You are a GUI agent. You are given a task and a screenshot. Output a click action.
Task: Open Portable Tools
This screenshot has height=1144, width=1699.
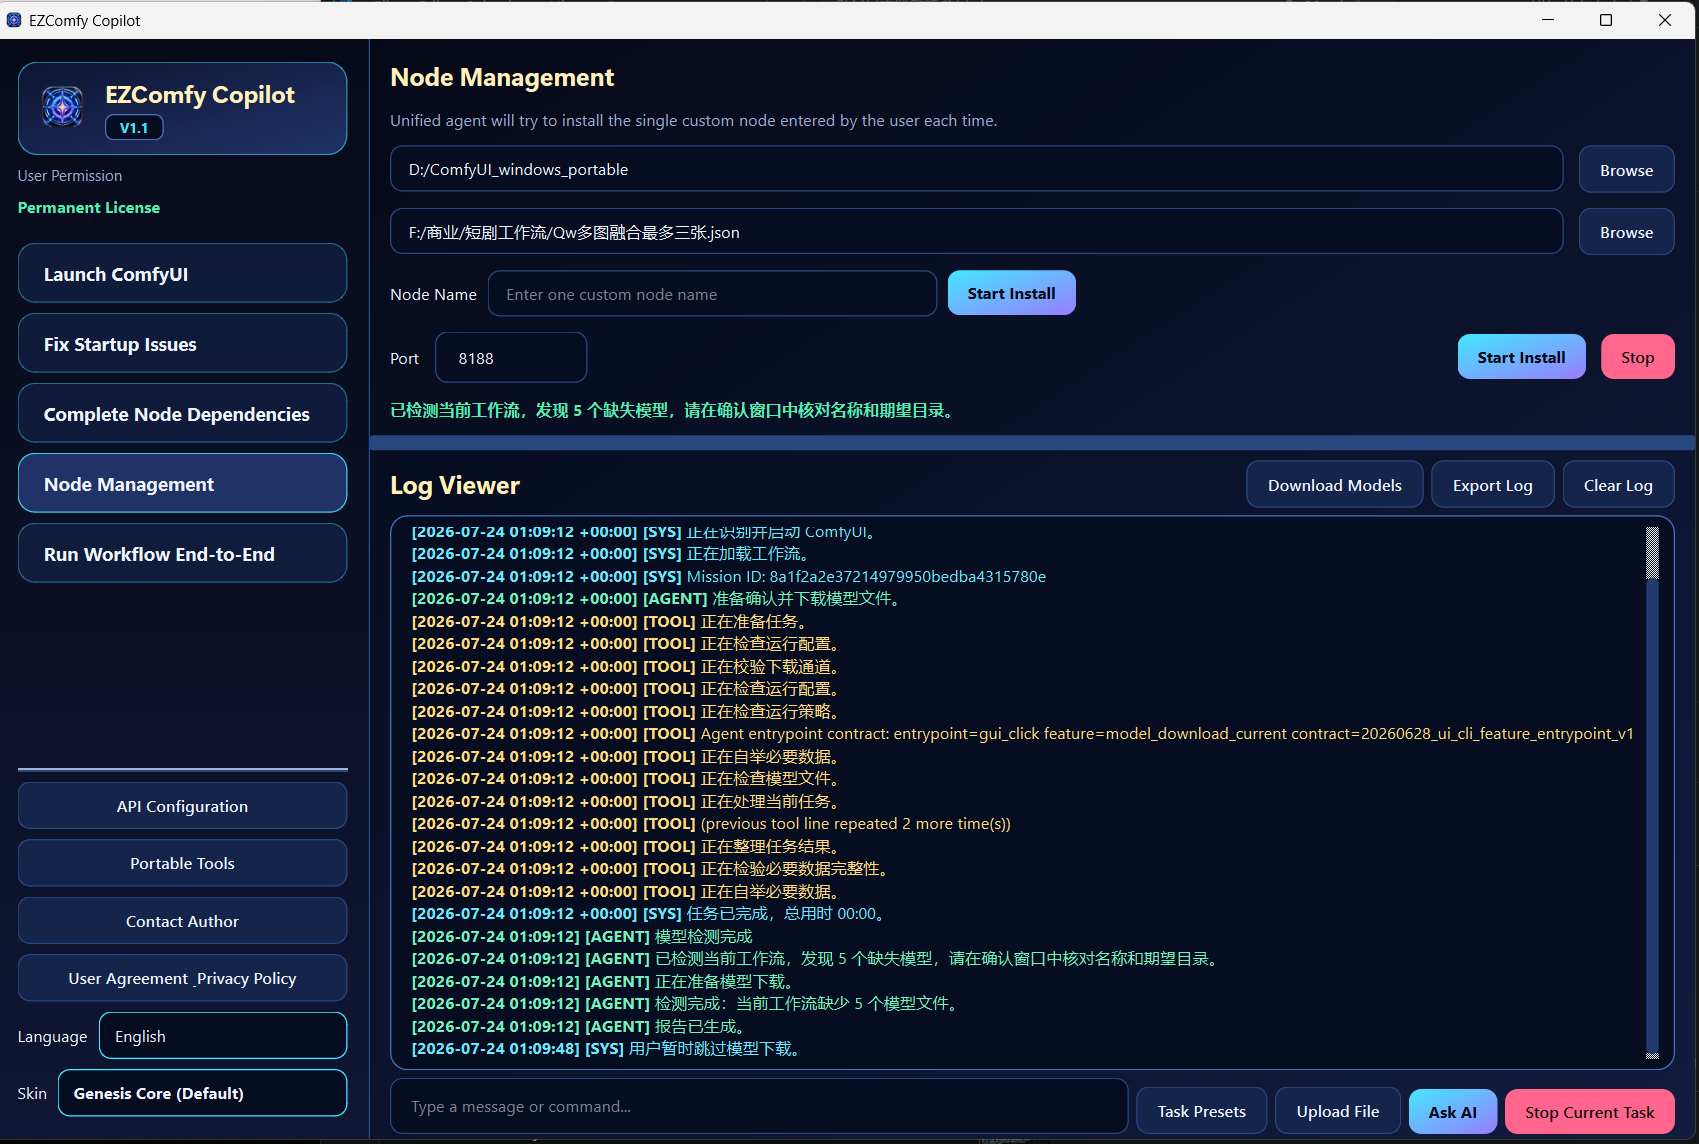click(182, 863)
